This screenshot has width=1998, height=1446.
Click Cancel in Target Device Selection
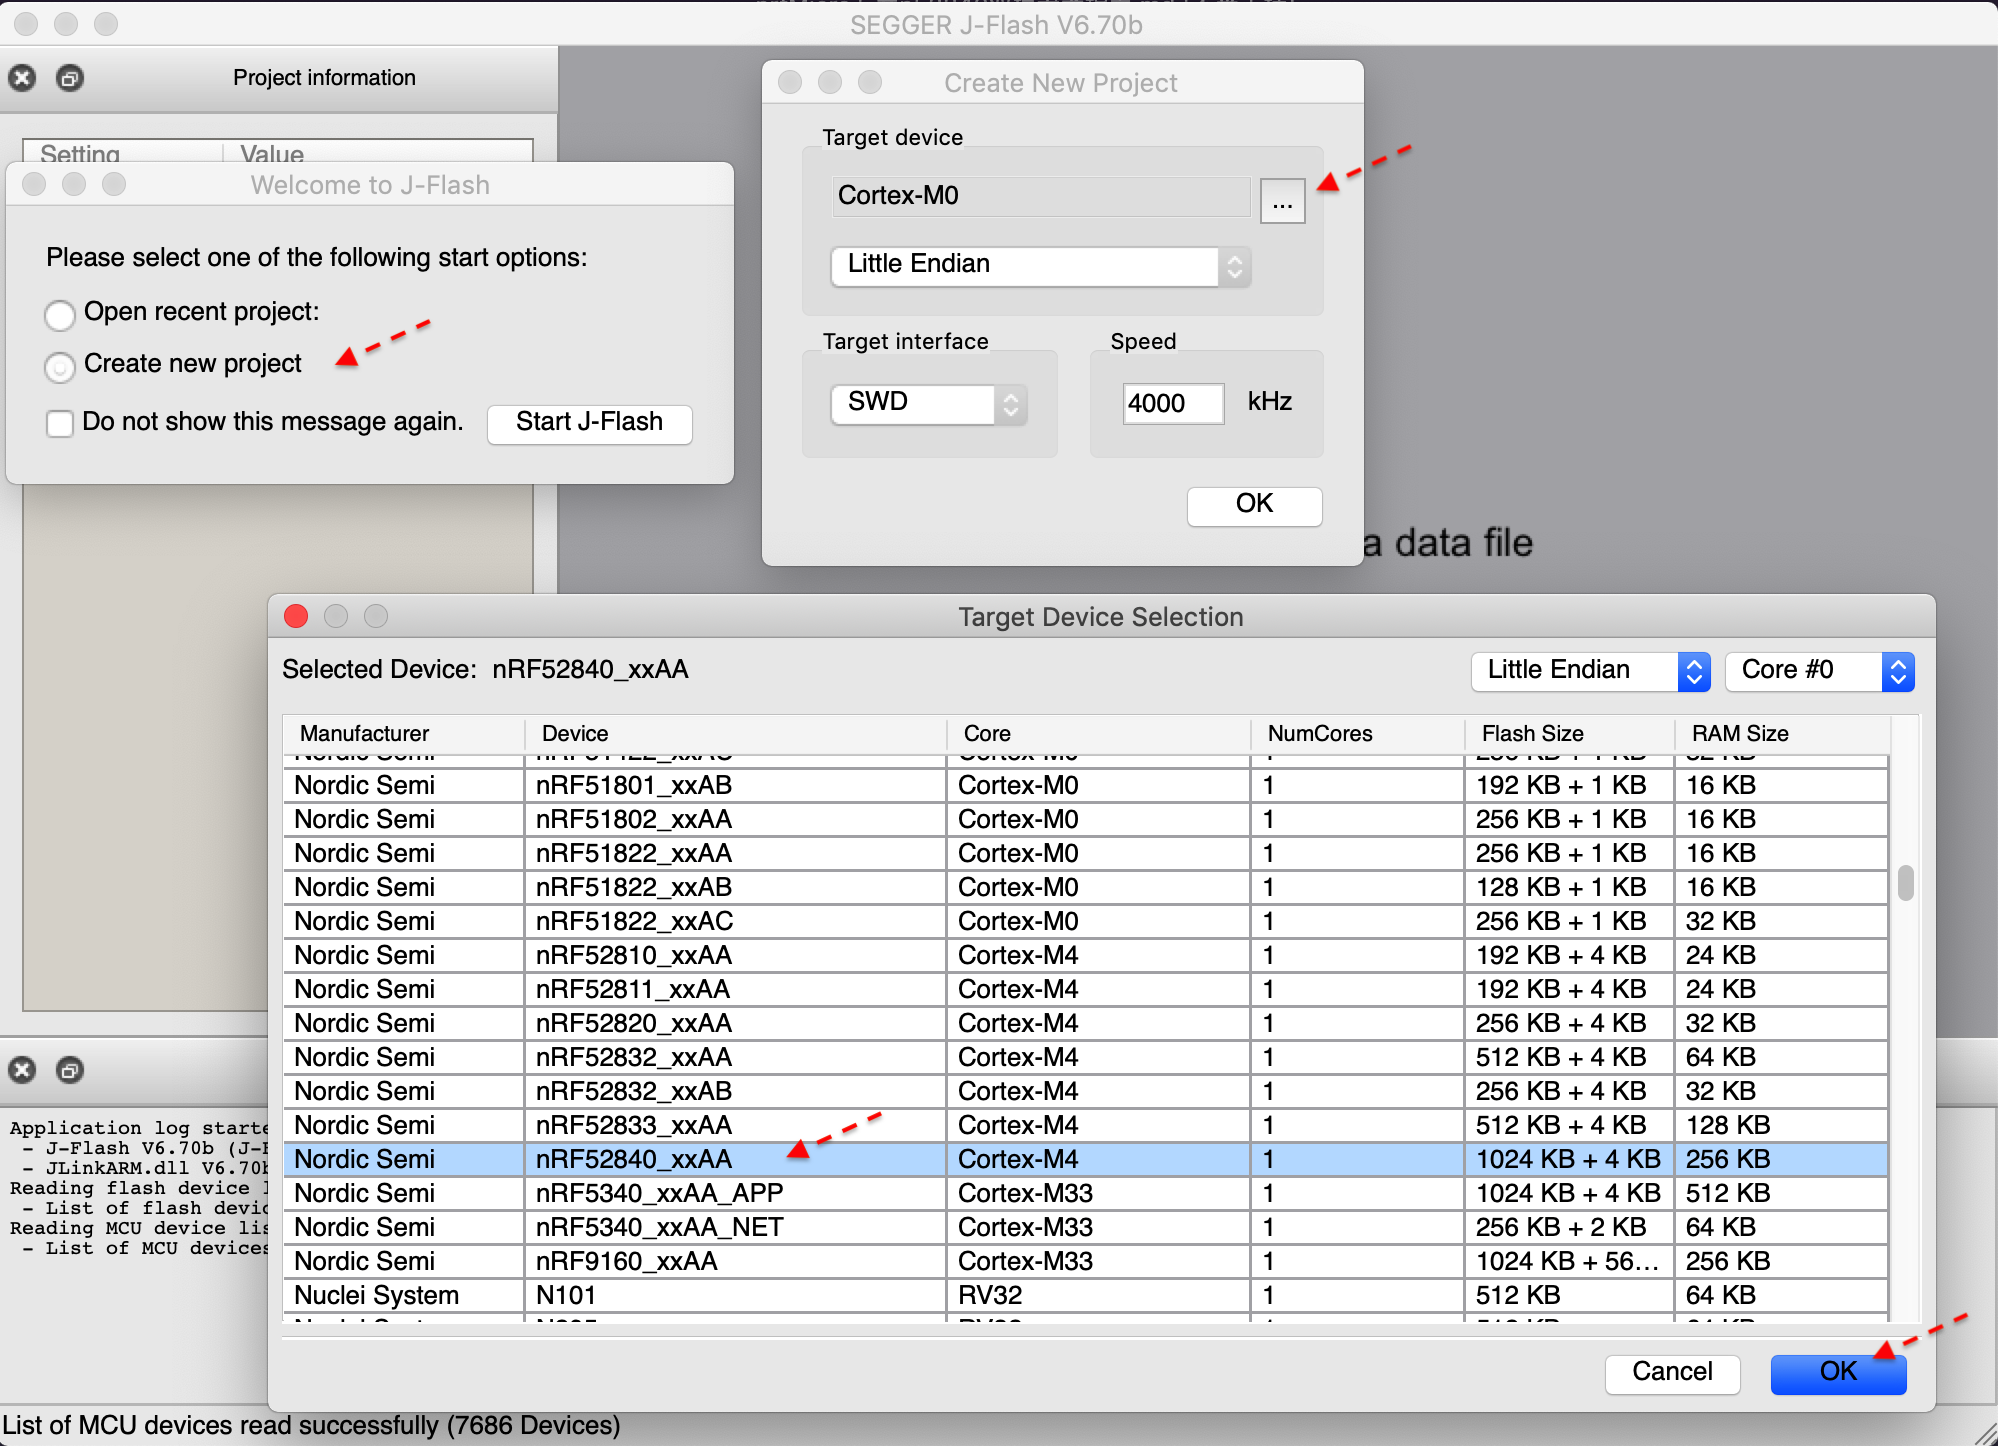click(x=1672, y=1372)
